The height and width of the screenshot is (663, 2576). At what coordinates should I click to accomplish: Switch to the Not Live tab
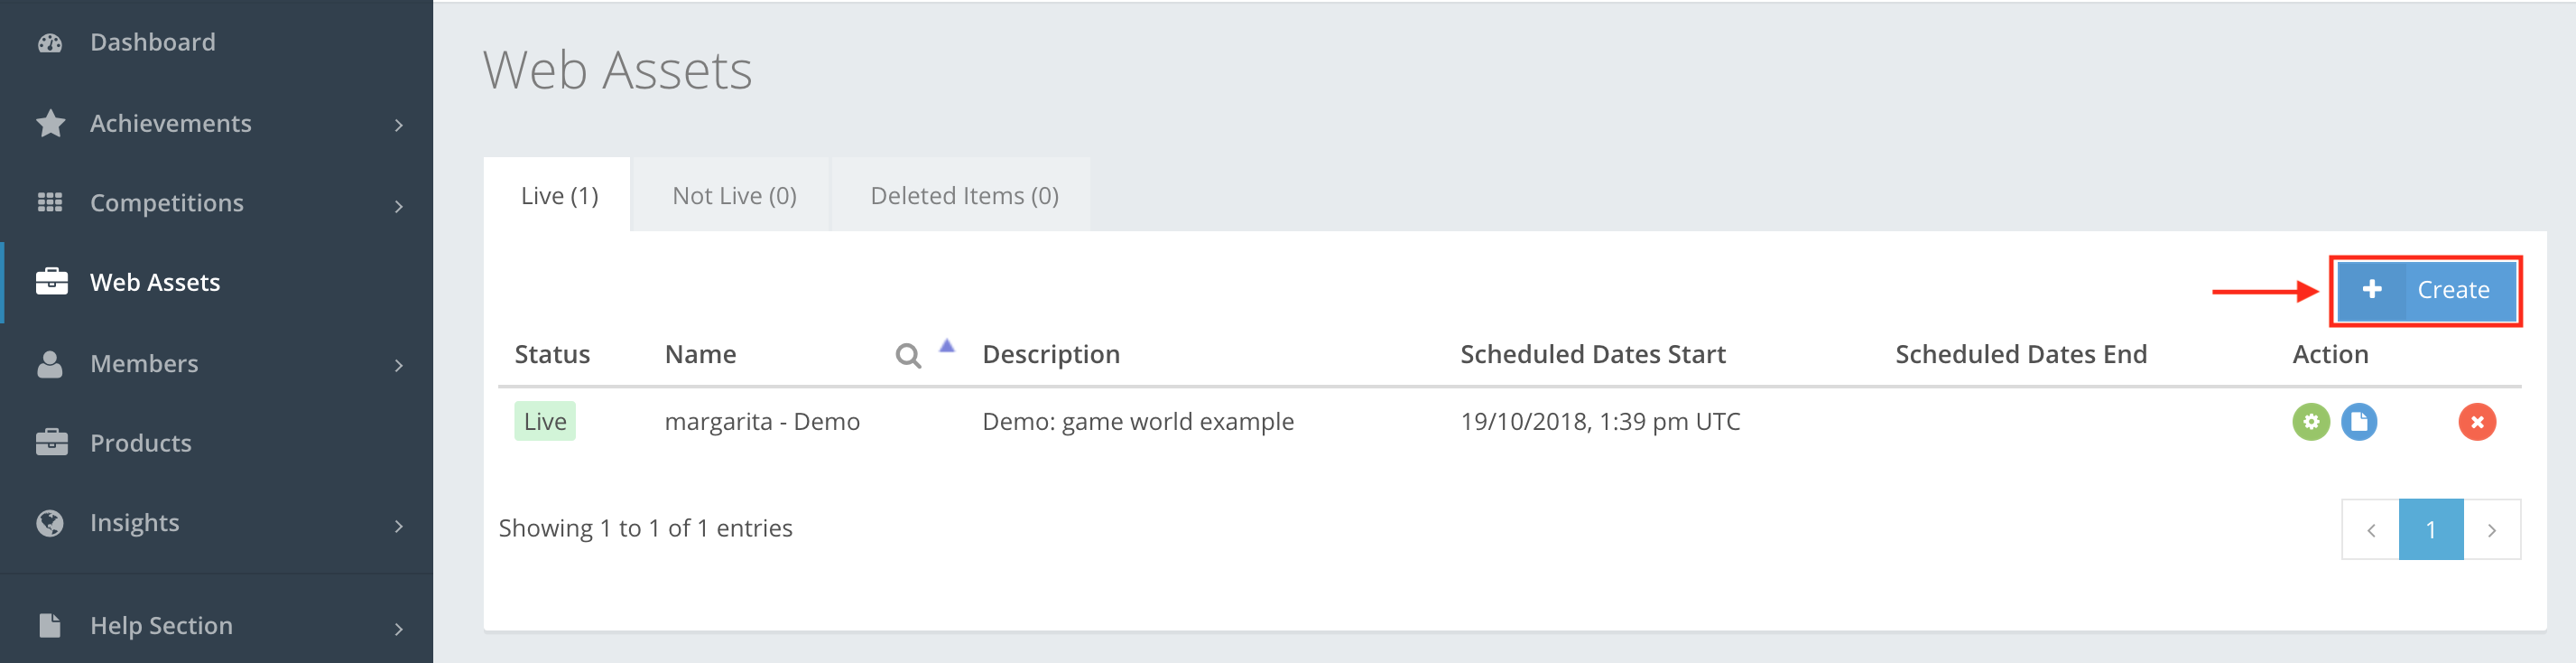coord(734,194)
